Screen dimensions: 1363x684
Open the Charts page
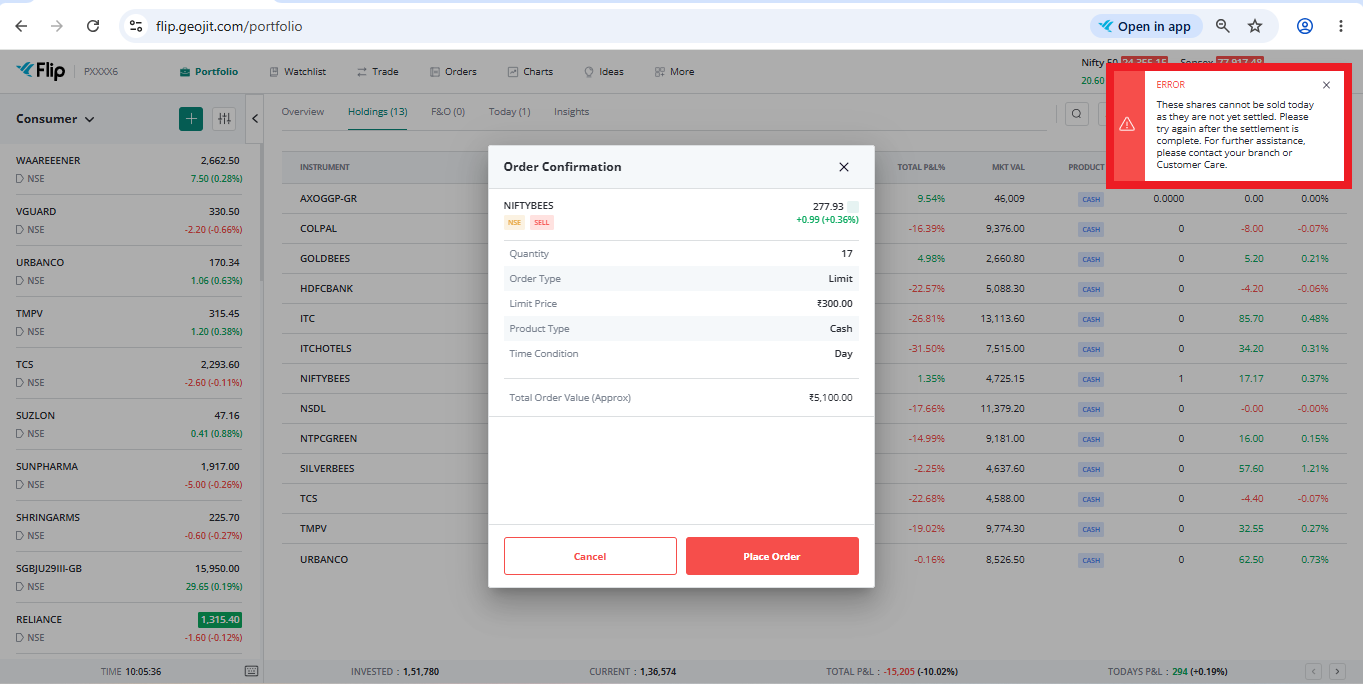pyautogui.click(x=530, y=72)
